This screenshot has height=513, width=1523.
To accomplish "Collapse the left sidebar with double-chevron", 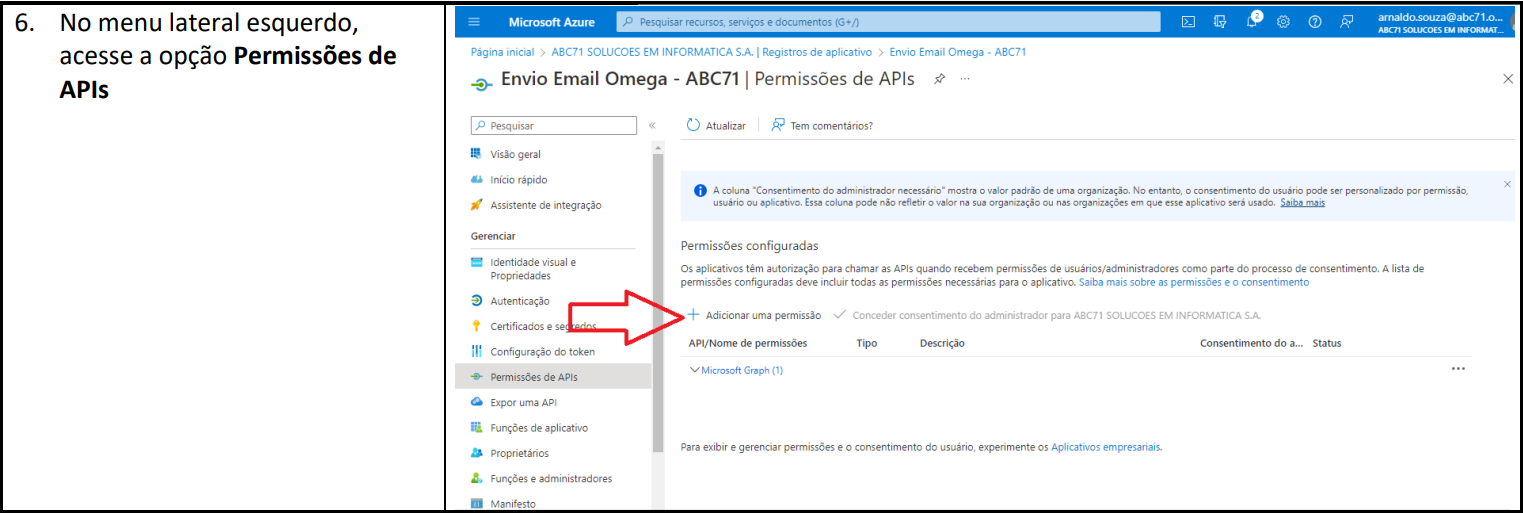I will 652,126.
